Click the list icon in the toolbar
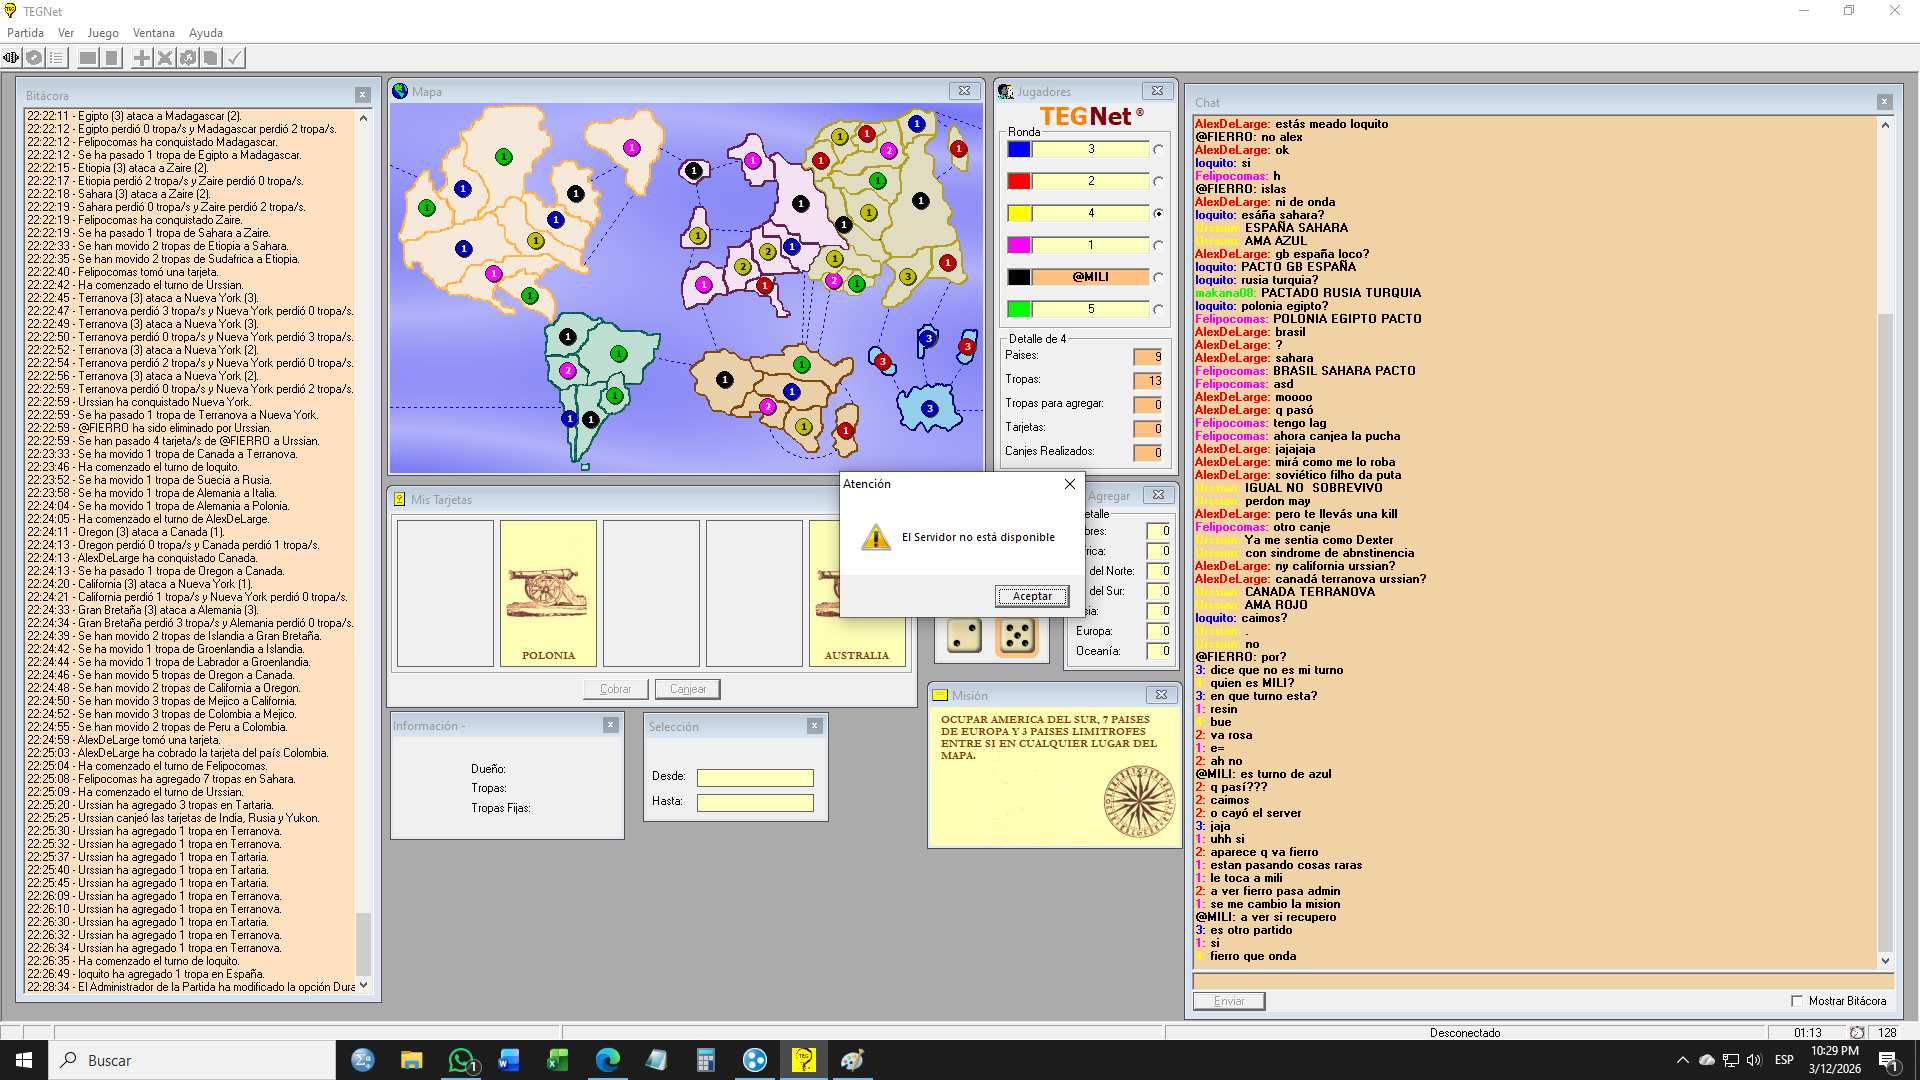The image size is (1920, 1080). (x=57, y=58)
